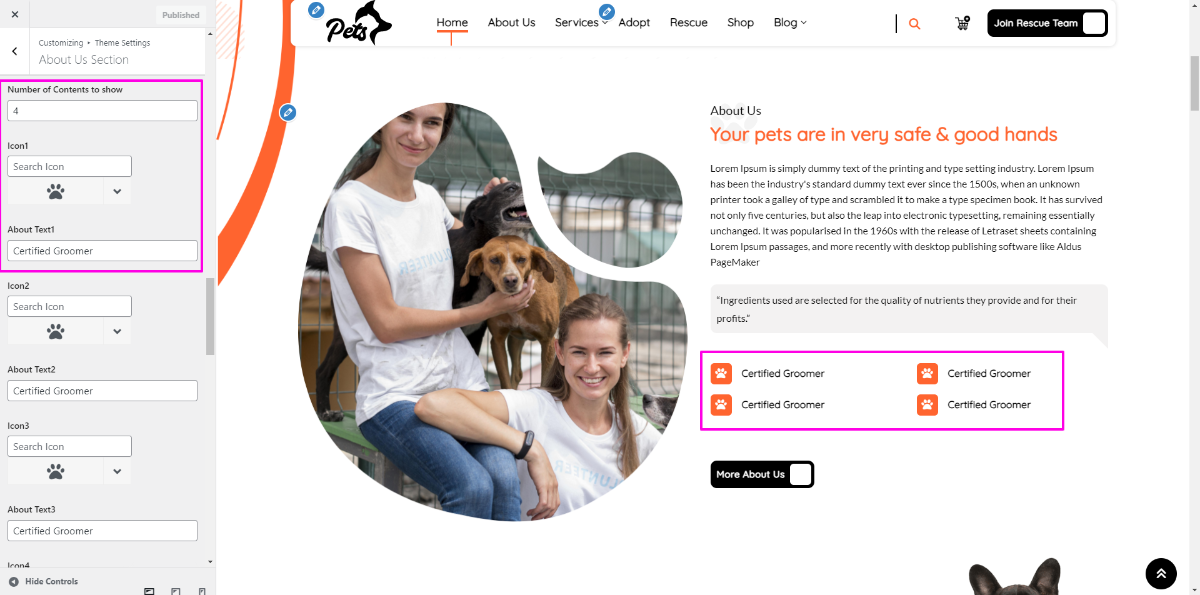Click the Join Rescue Team button
Viewport: 1200px width, 595px height.
(x=1047, y=23)
